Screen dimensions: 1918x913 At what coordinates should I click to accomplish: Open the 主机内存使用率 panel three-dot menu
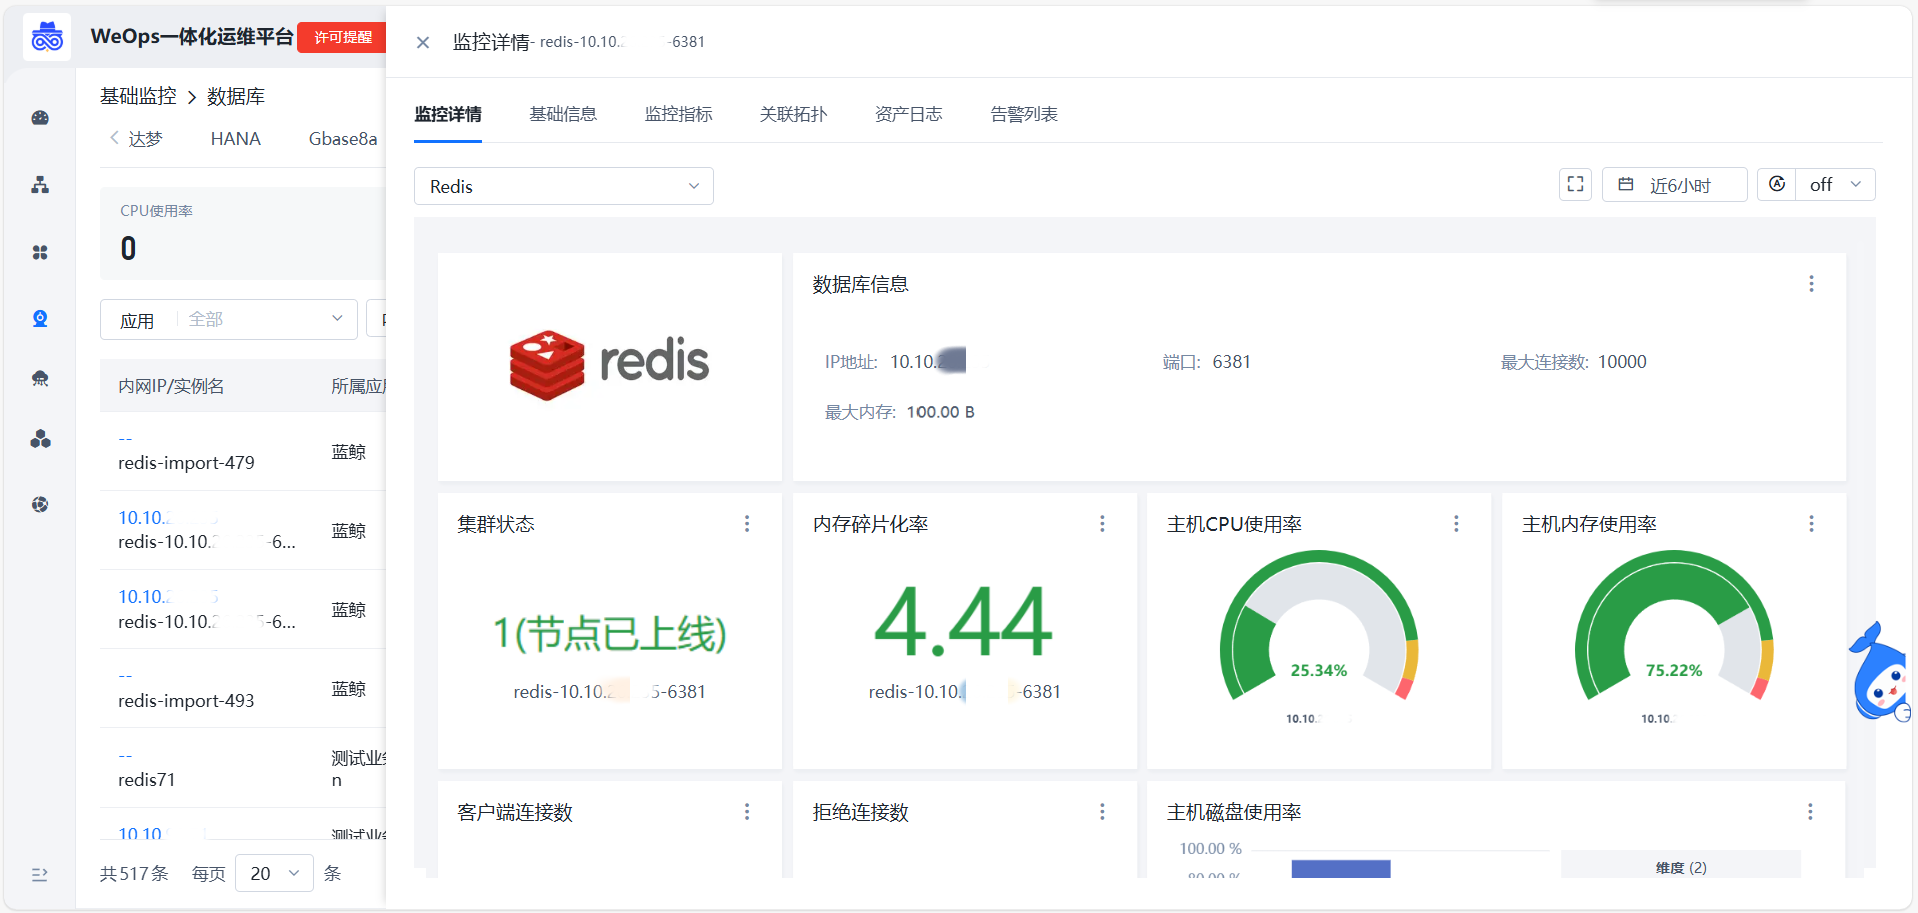point(1811,524)
